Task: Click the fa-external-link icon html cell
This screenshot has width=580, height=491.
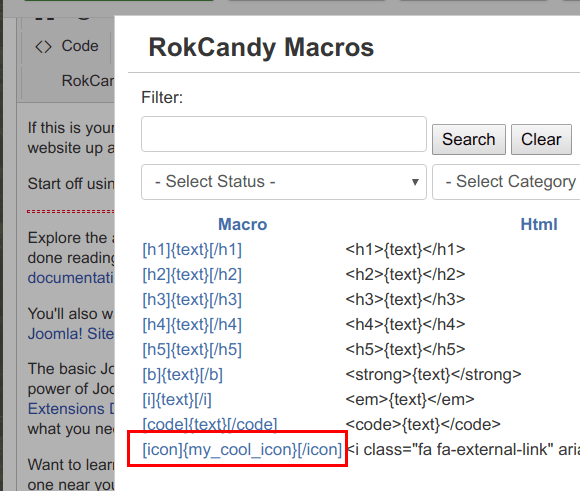Action: point(463,450)
